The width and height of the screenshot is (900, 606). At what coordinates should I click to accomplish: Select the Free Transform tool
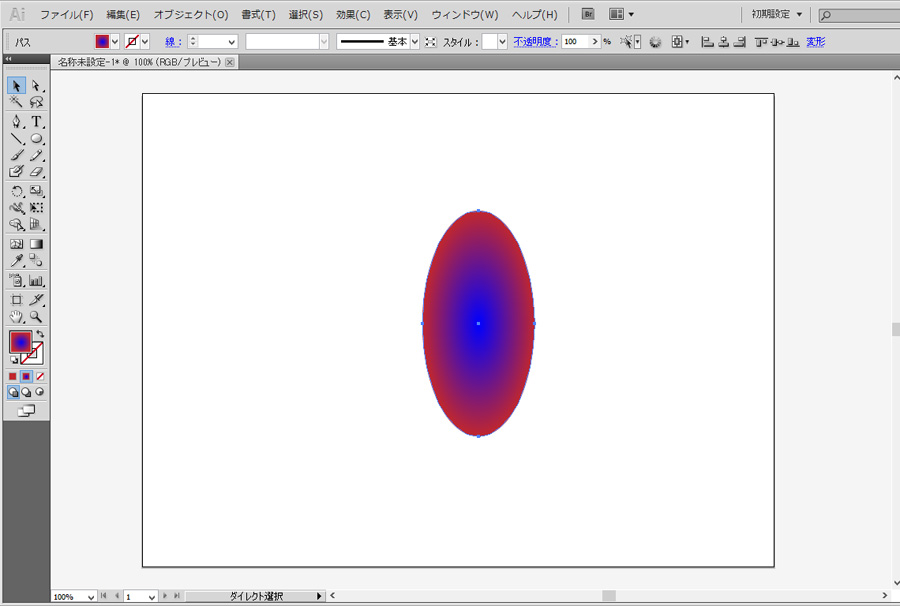coord(36,208)
